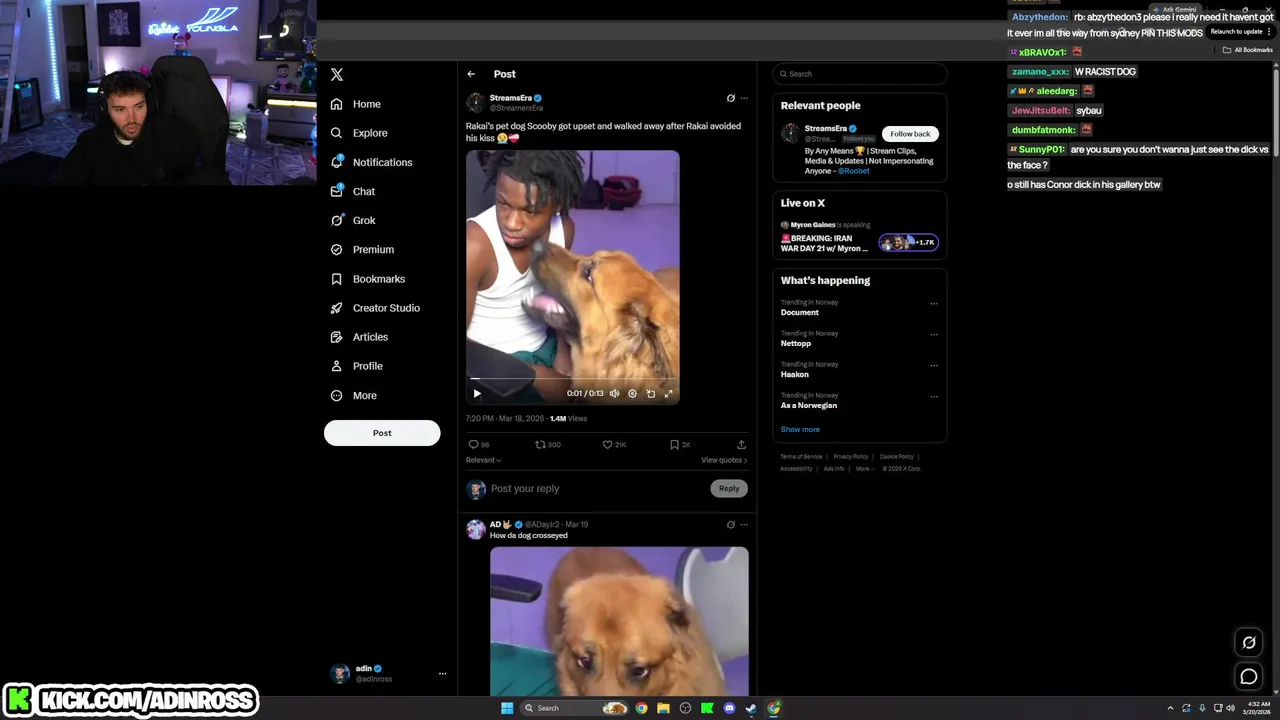Screen dimensions: 1280x720
Task: Click the Post compose button
Action: tap(382, 433)
